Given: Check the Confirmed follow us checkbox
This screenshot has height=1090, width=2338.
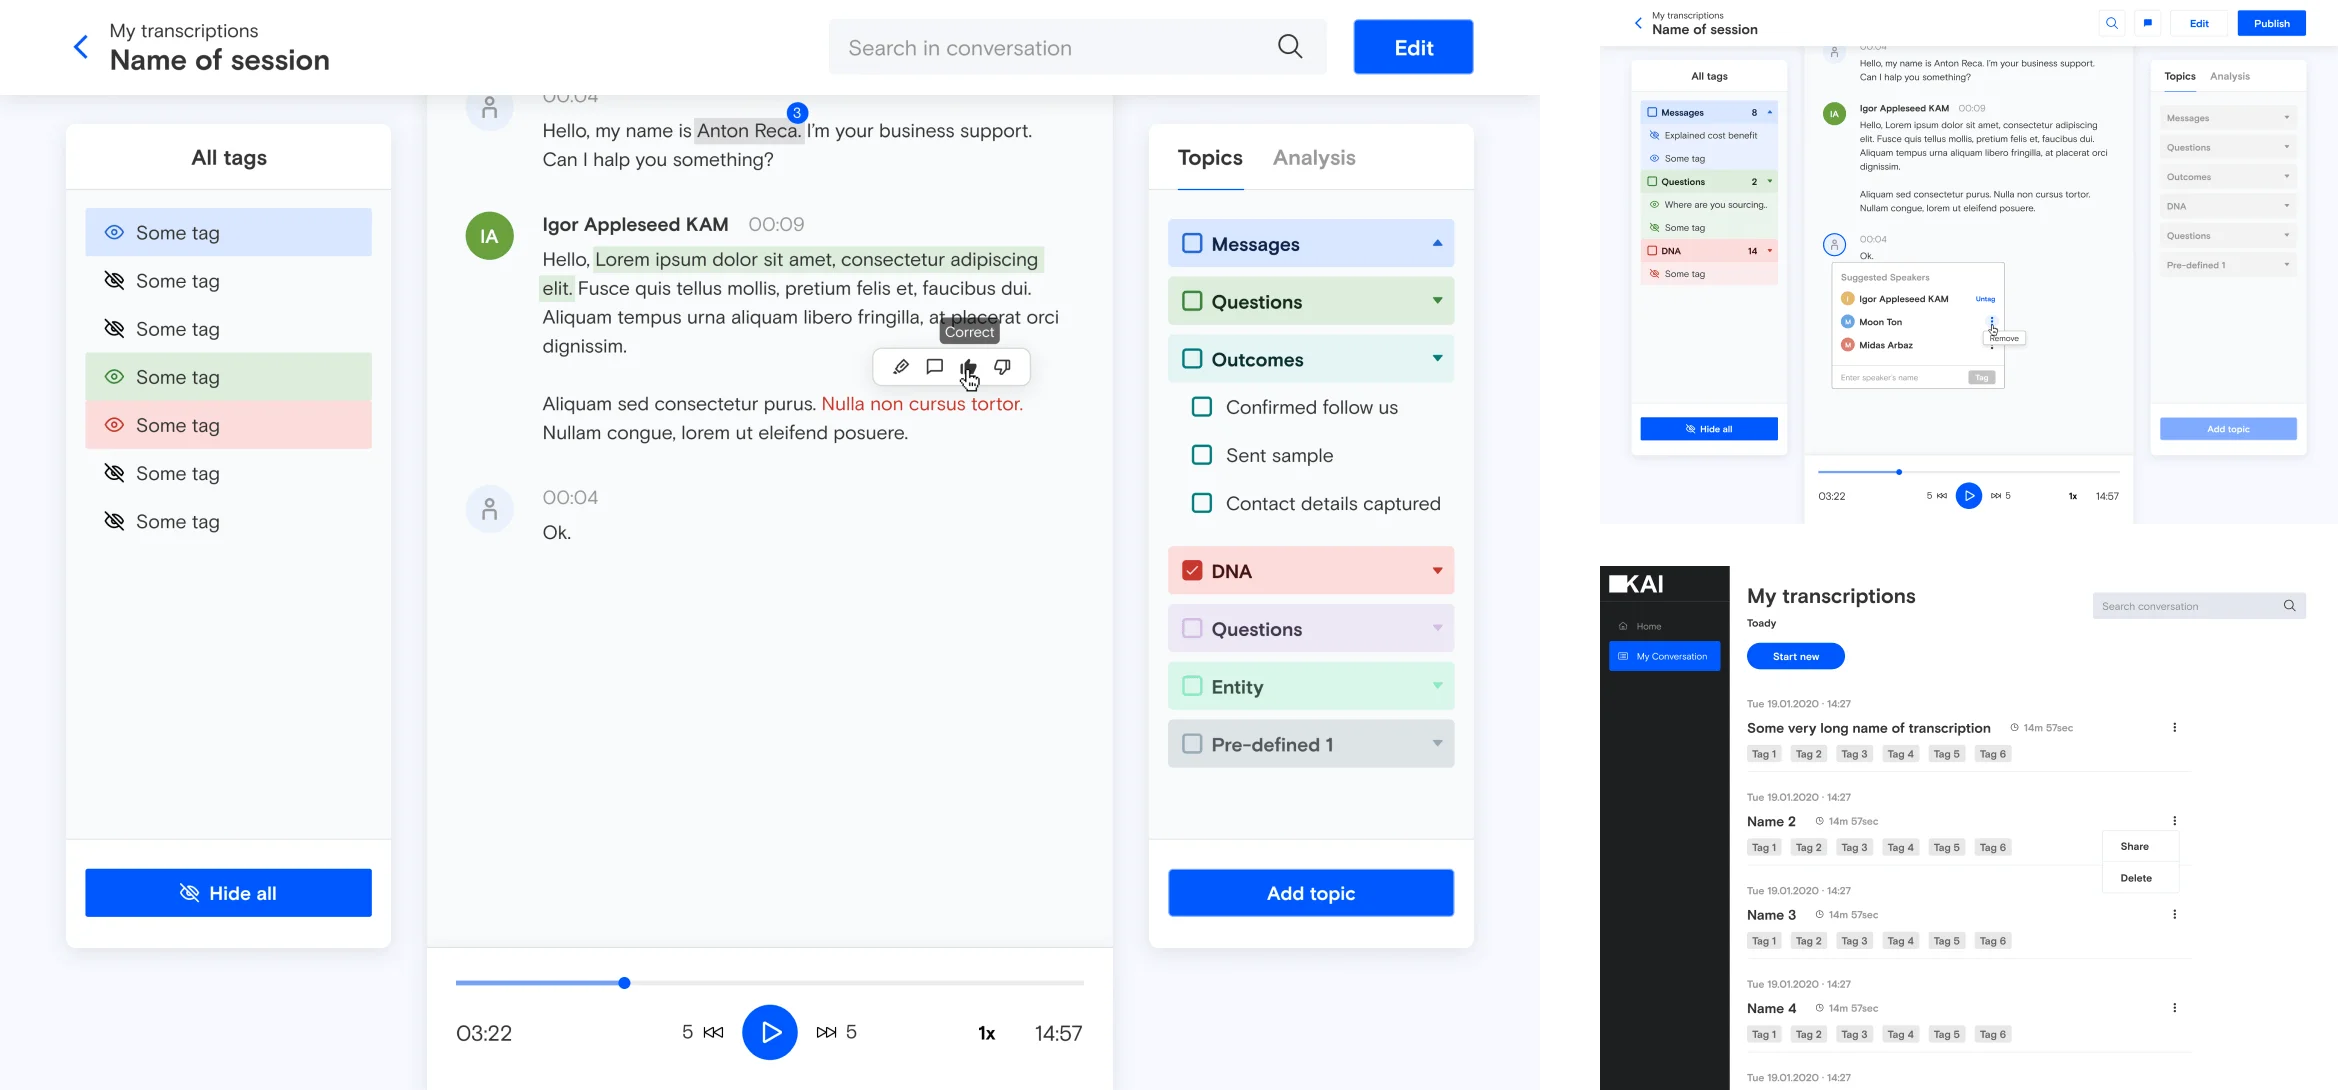Looking at the screenshot, I should [1202, 407].
